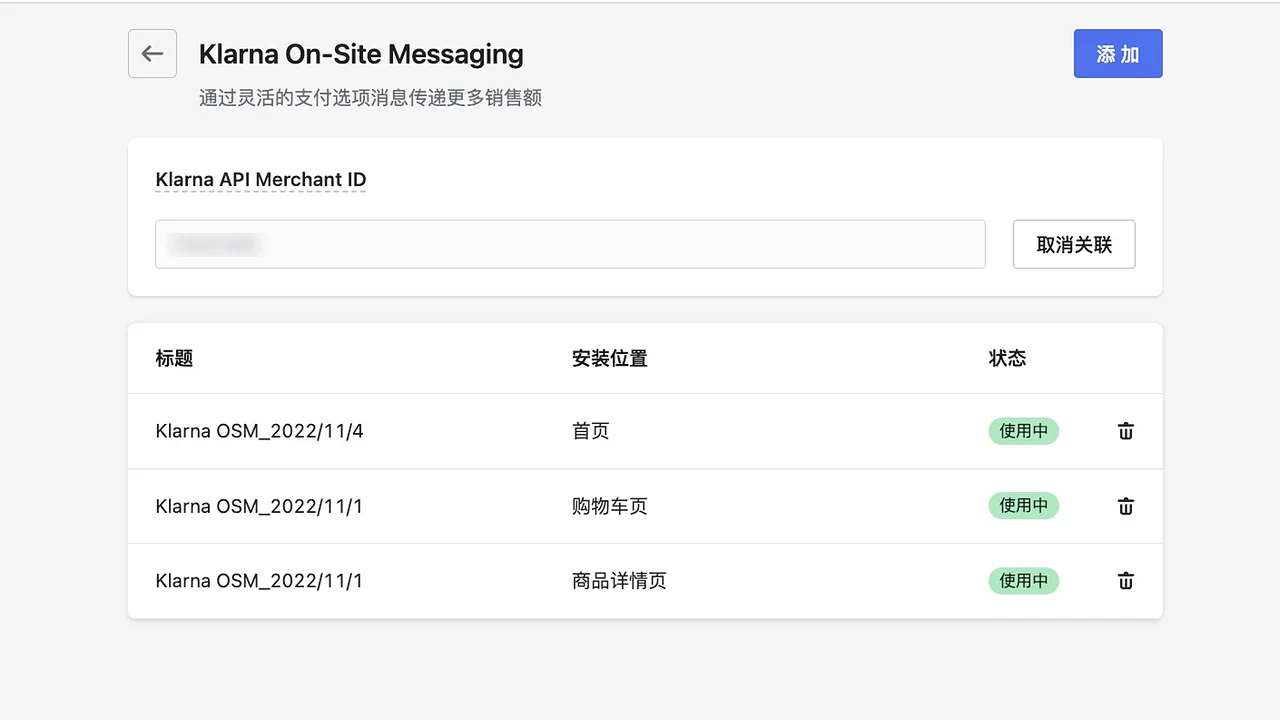The image size is (1280, 720).
Task: Open the Klarna API Merchant ID tooltip link
Action: [x=261, y=179]
